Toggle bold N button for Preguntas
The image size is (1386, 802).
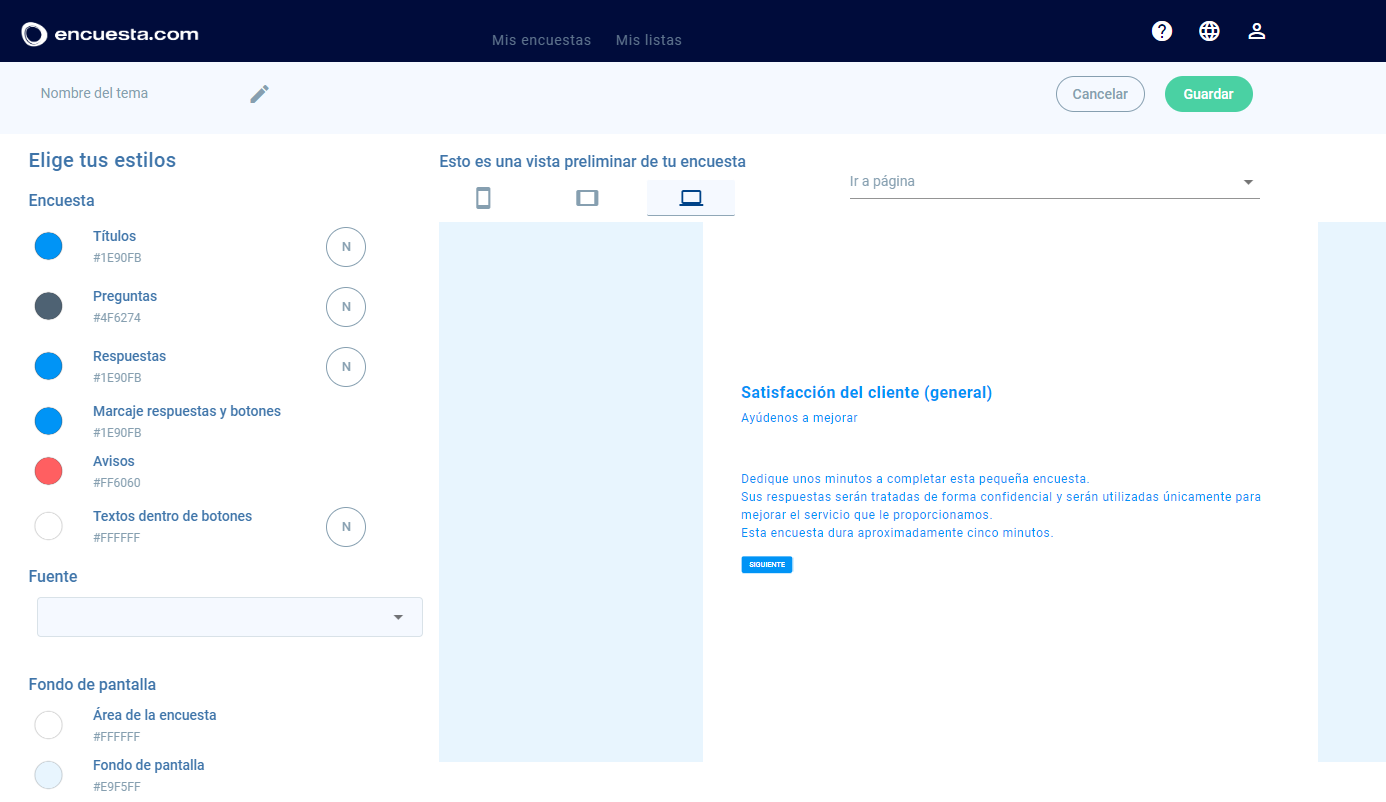(x=346, y=307)
